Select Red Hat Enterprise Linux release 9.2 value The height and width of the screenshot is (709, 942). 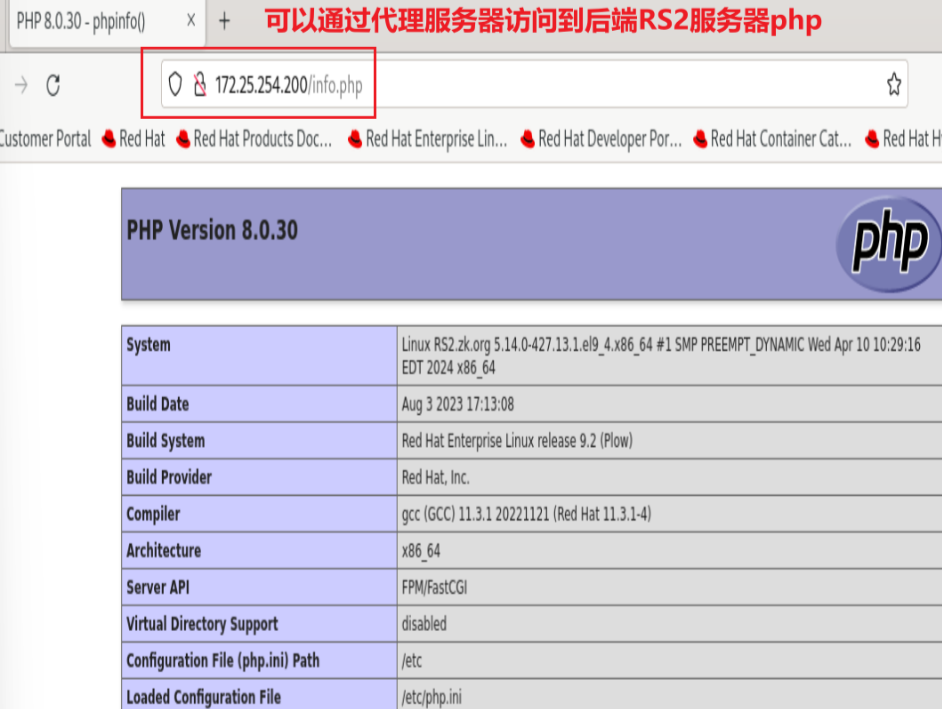pos(517,441)
